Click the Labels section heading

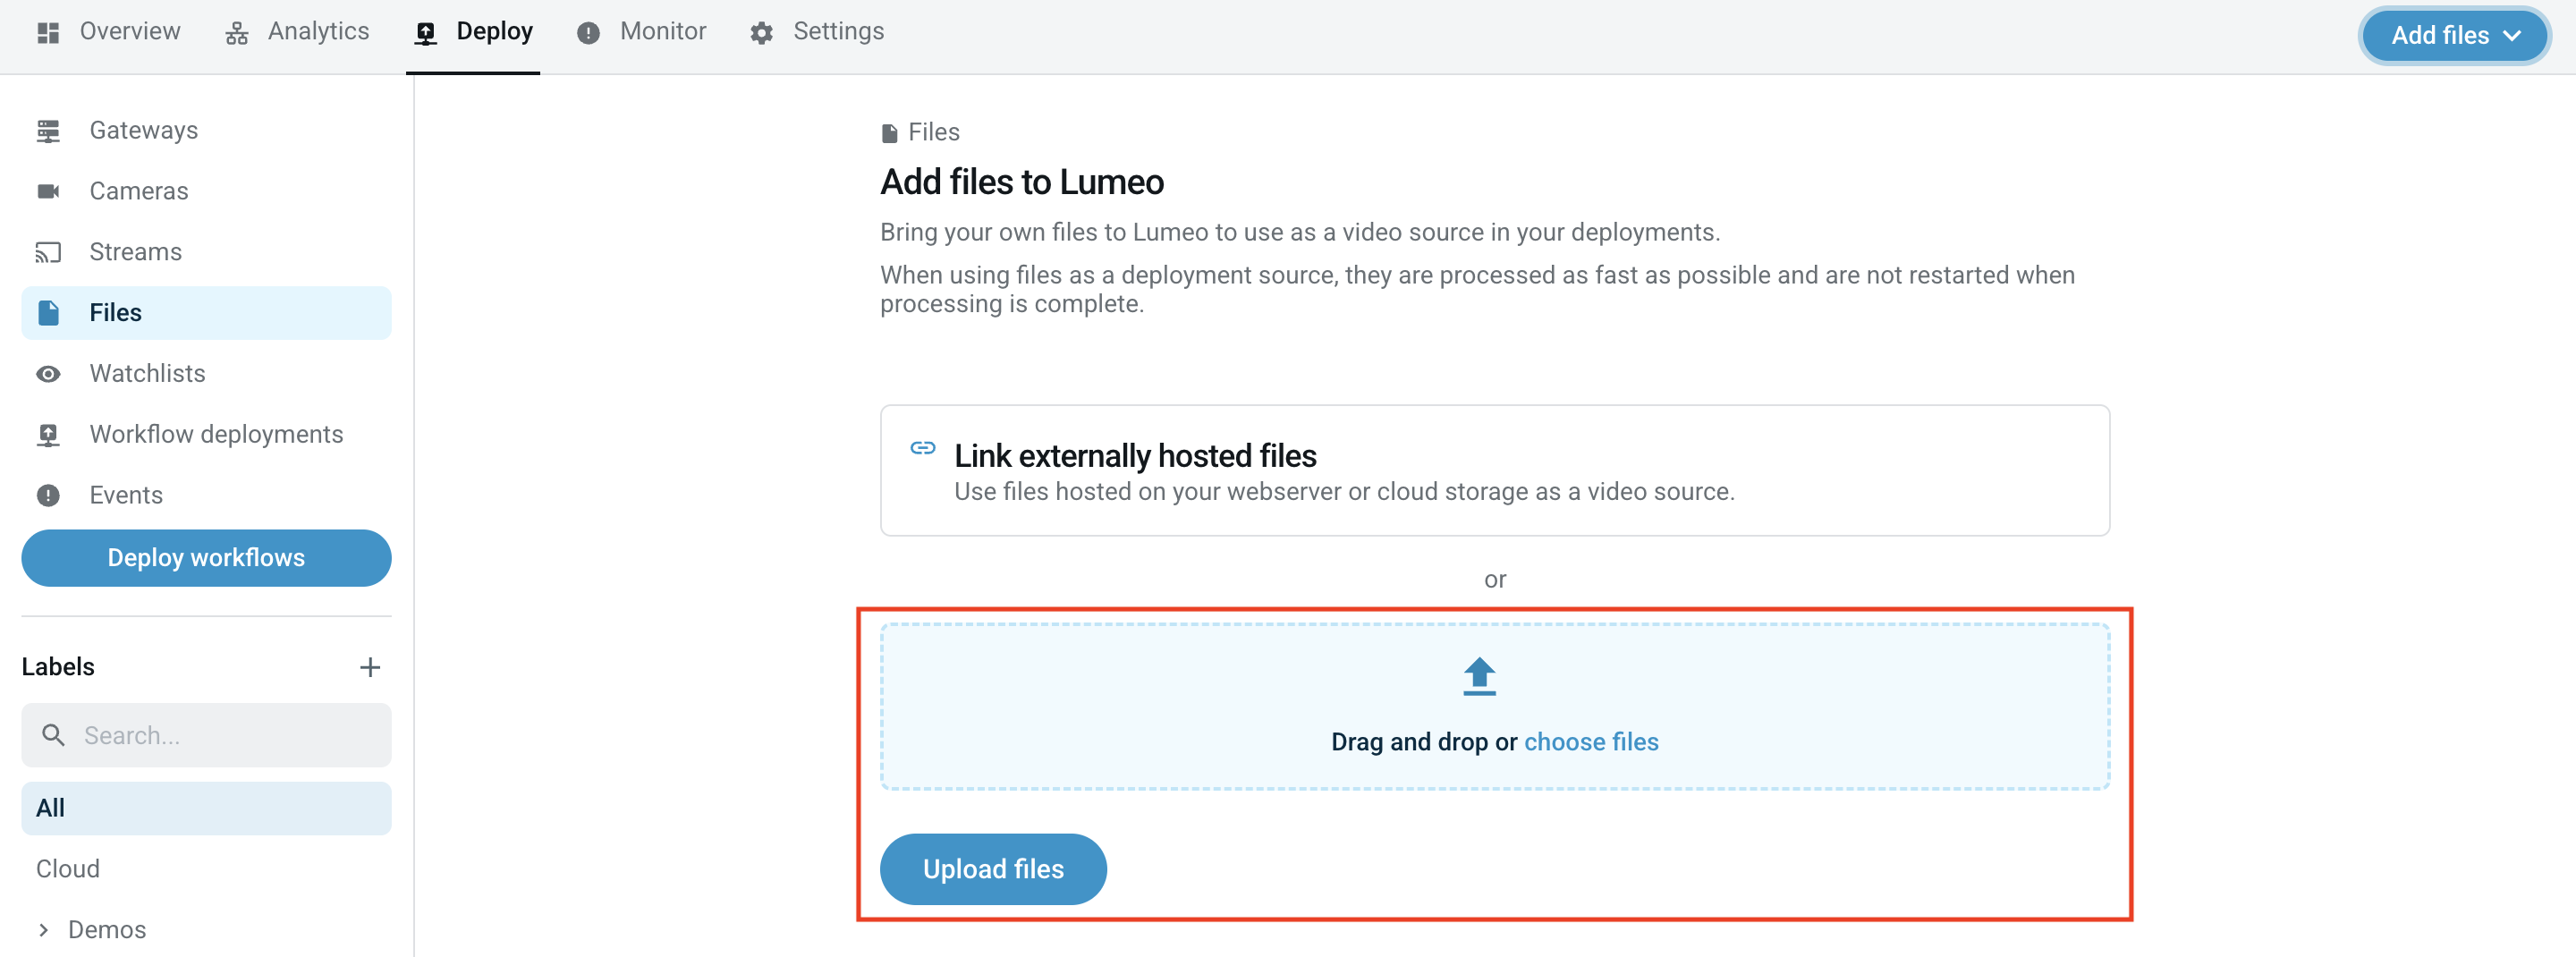58,667
